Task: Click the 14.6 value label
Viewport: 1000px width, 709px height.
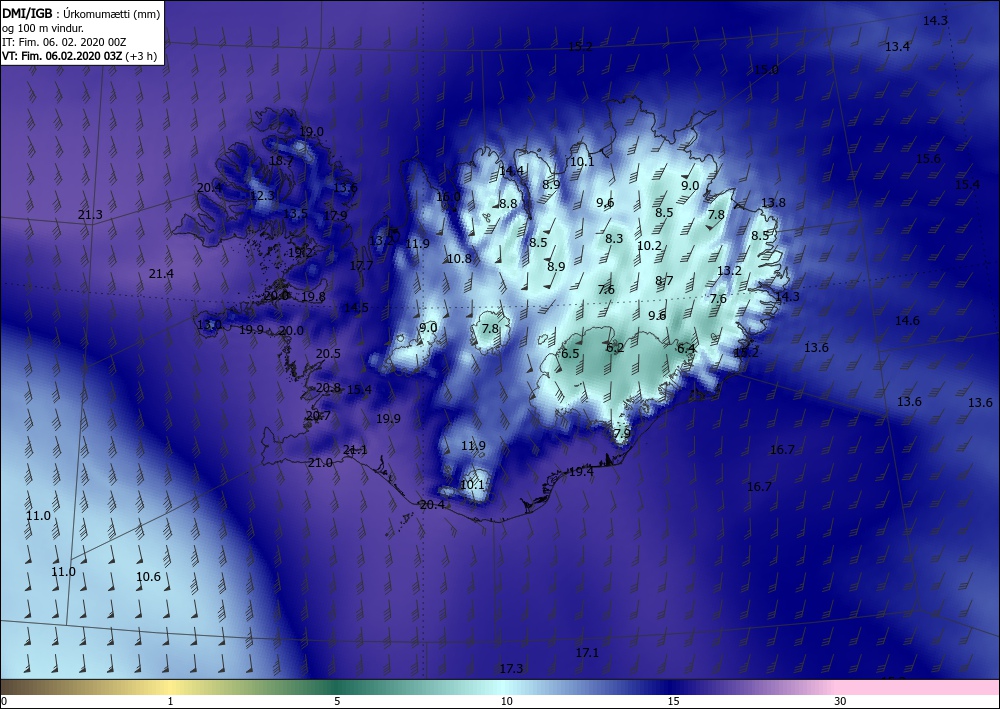Action: point(907,321)
